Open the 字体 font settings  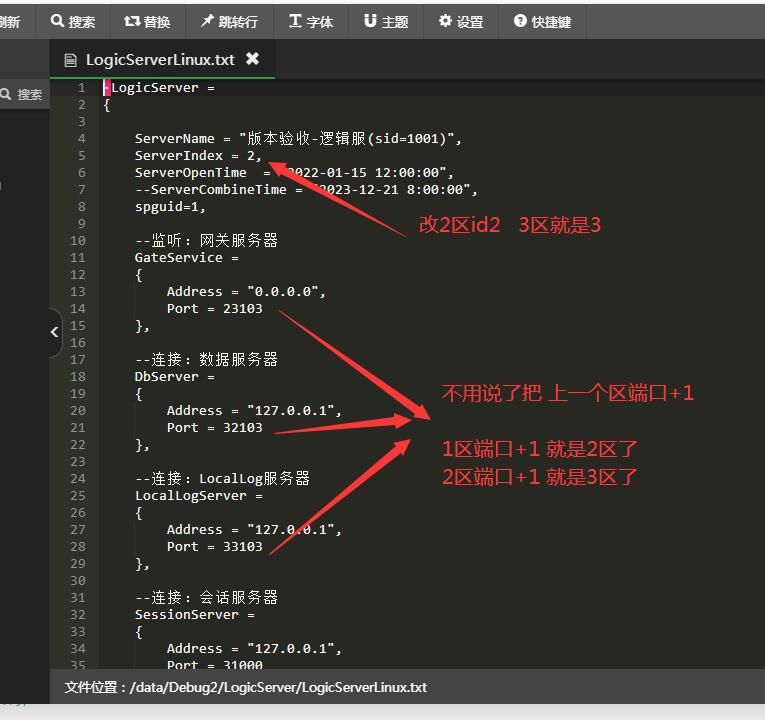click(311, 21)
